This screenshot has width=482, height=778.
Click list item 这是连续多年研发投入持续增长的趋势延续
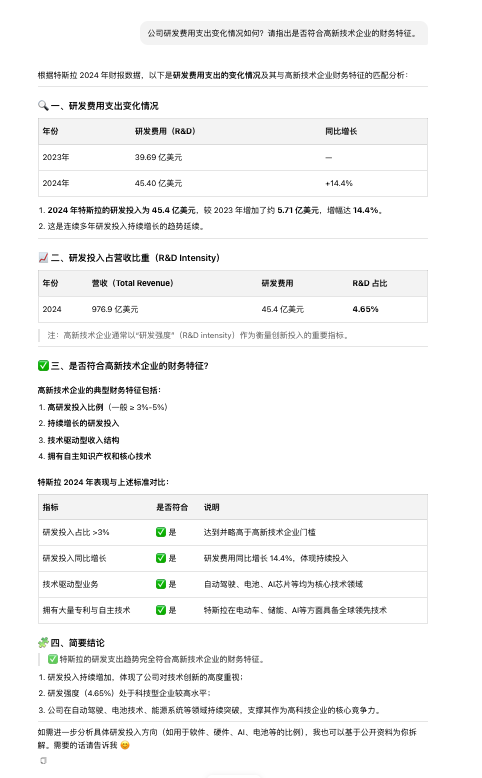pyautogui.click(x=126, y=226)
